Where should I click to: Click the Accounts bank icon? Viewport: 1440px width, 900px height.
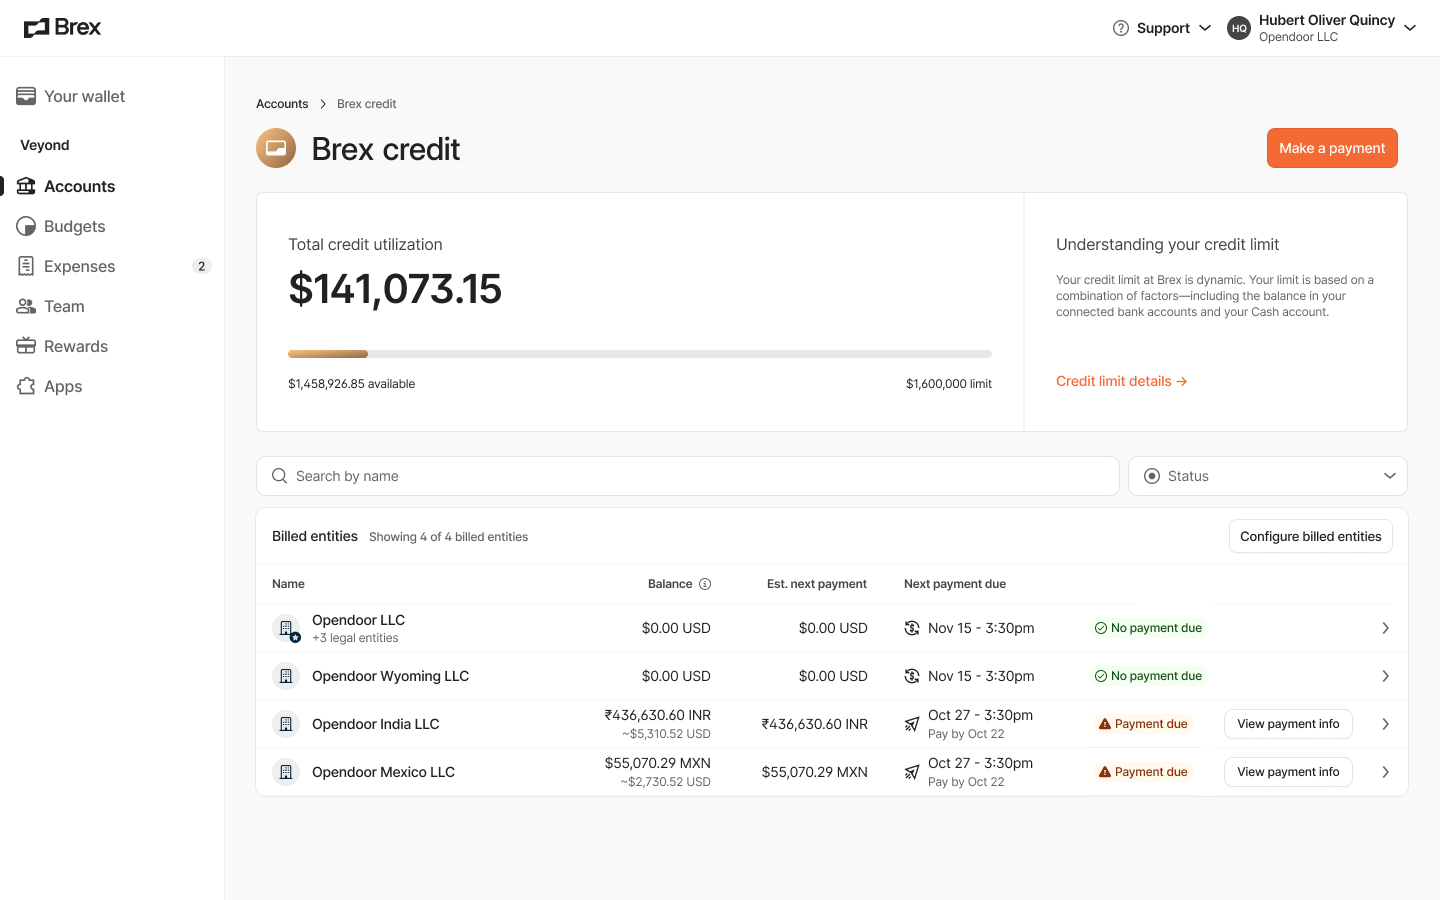26,186
